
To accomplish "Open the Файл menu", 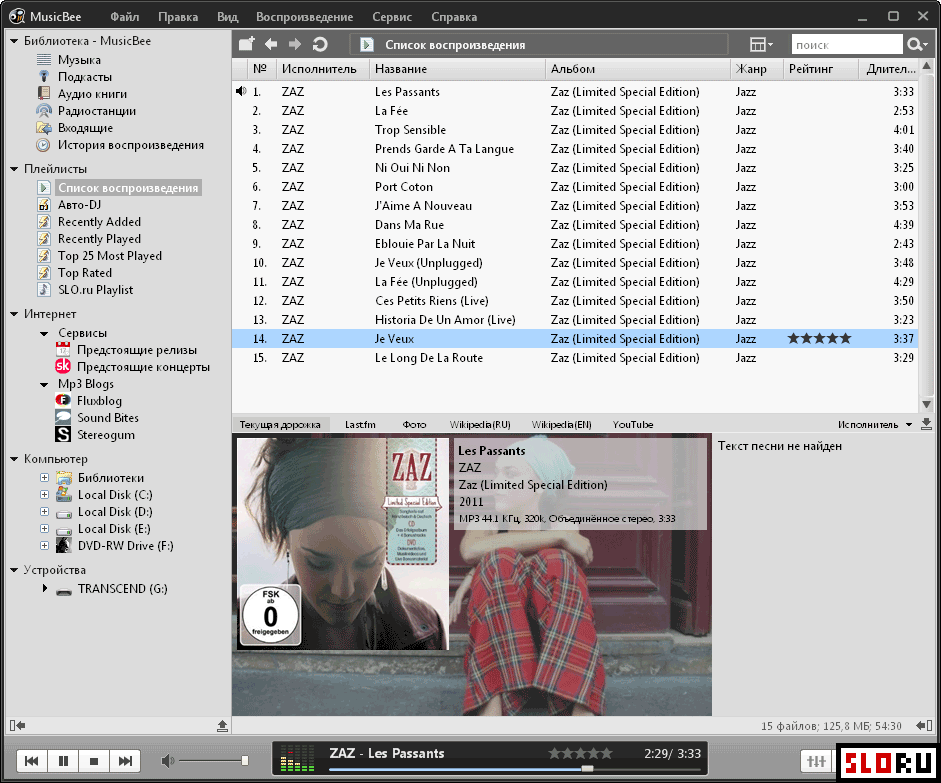I will (x=125, y=17).
